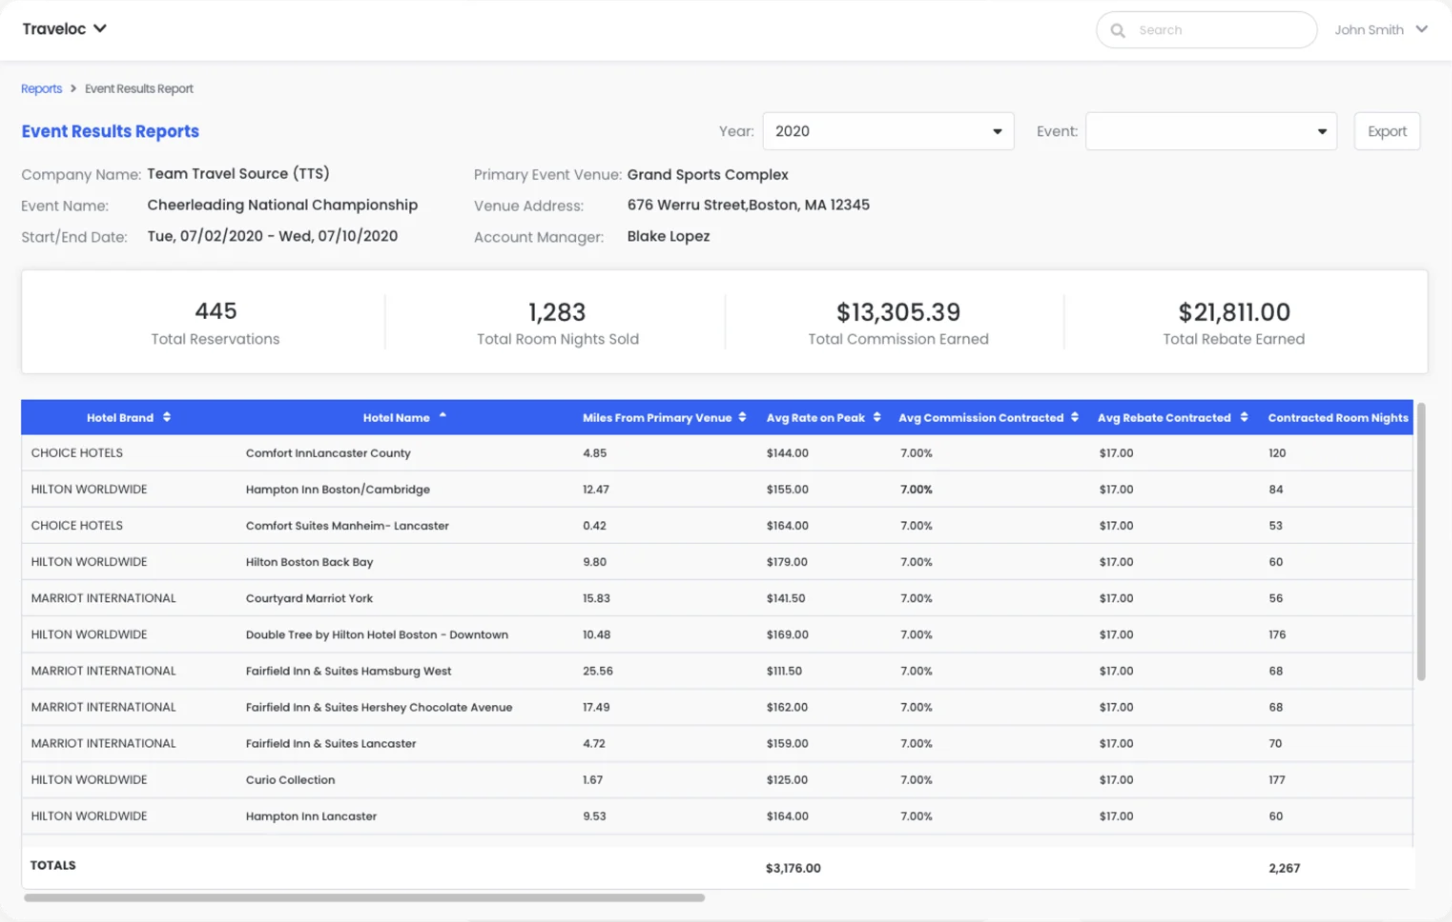
Task: Expand the Year 2020 dropdown
Action: 887,131
